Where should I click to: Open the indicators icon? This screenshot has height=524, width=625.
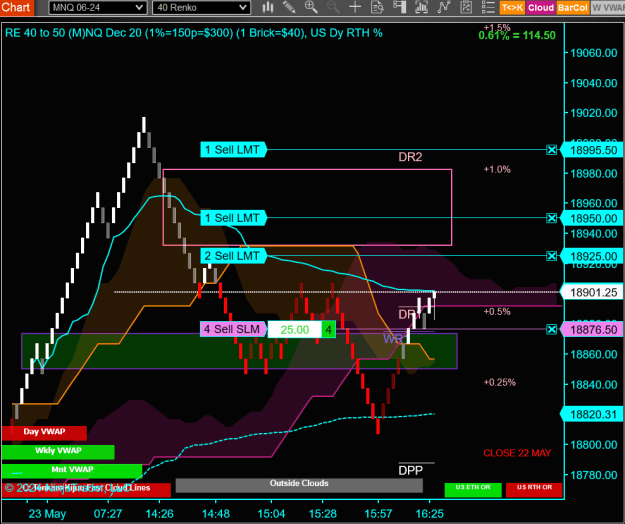click(444, 7)
